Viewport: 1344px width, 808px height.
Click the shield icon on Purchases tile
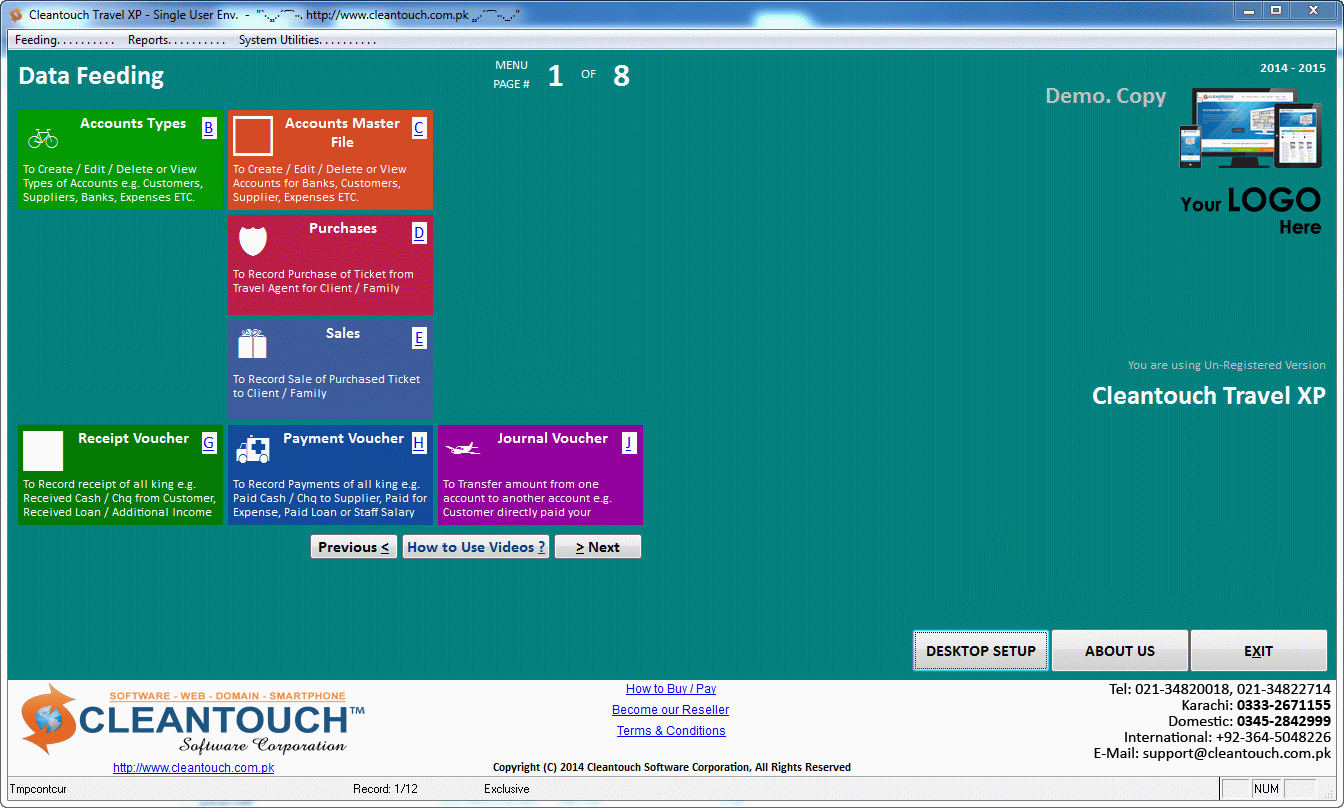(x=253, y=241)
